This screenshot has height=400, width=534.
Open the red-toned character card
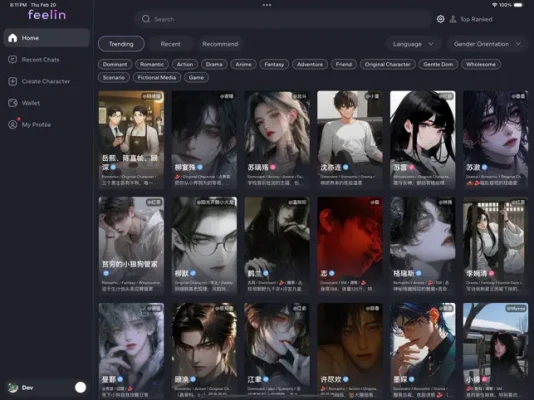(x=350, y=245)
